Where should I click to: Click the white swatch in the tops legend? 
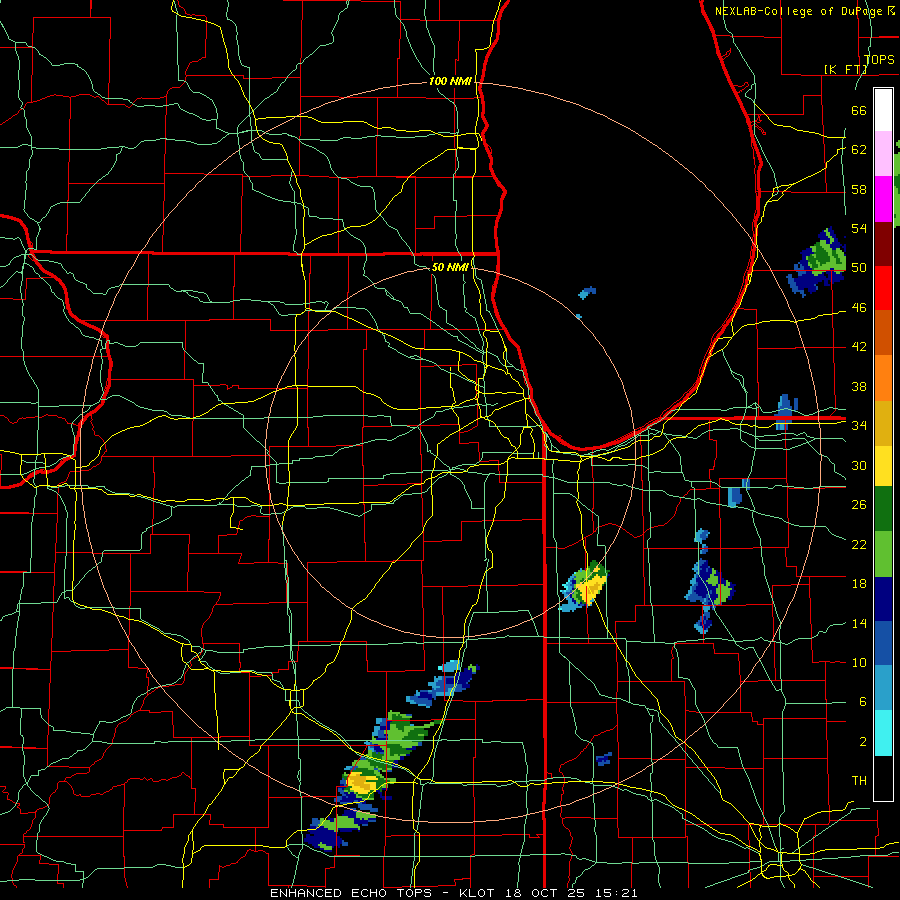point(883,110)
